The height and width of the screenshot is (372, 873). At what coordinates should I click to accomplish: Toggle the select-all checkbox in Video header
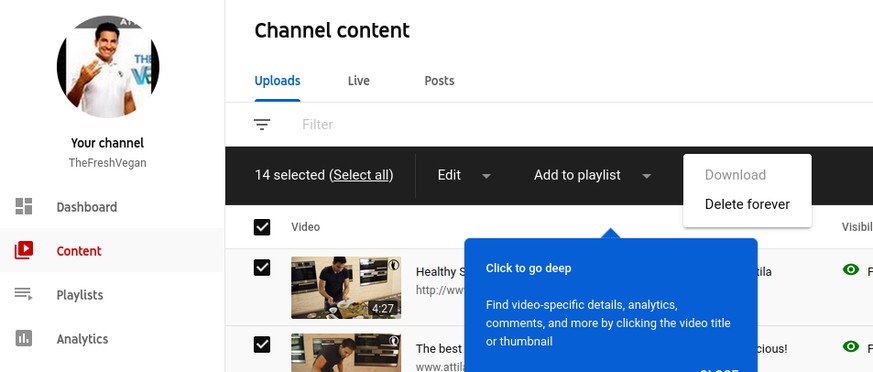[262, 227]
